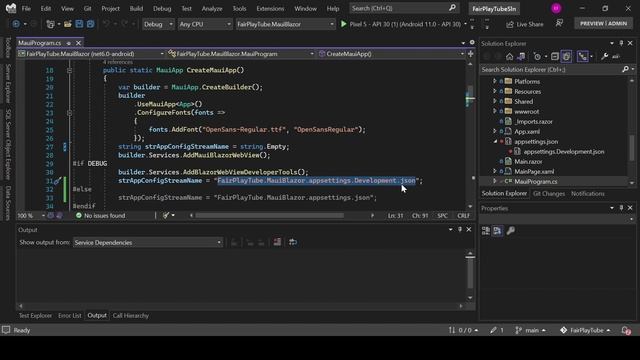
Task: Toggle Word Wrap in Output window
Action: point(293,242)
